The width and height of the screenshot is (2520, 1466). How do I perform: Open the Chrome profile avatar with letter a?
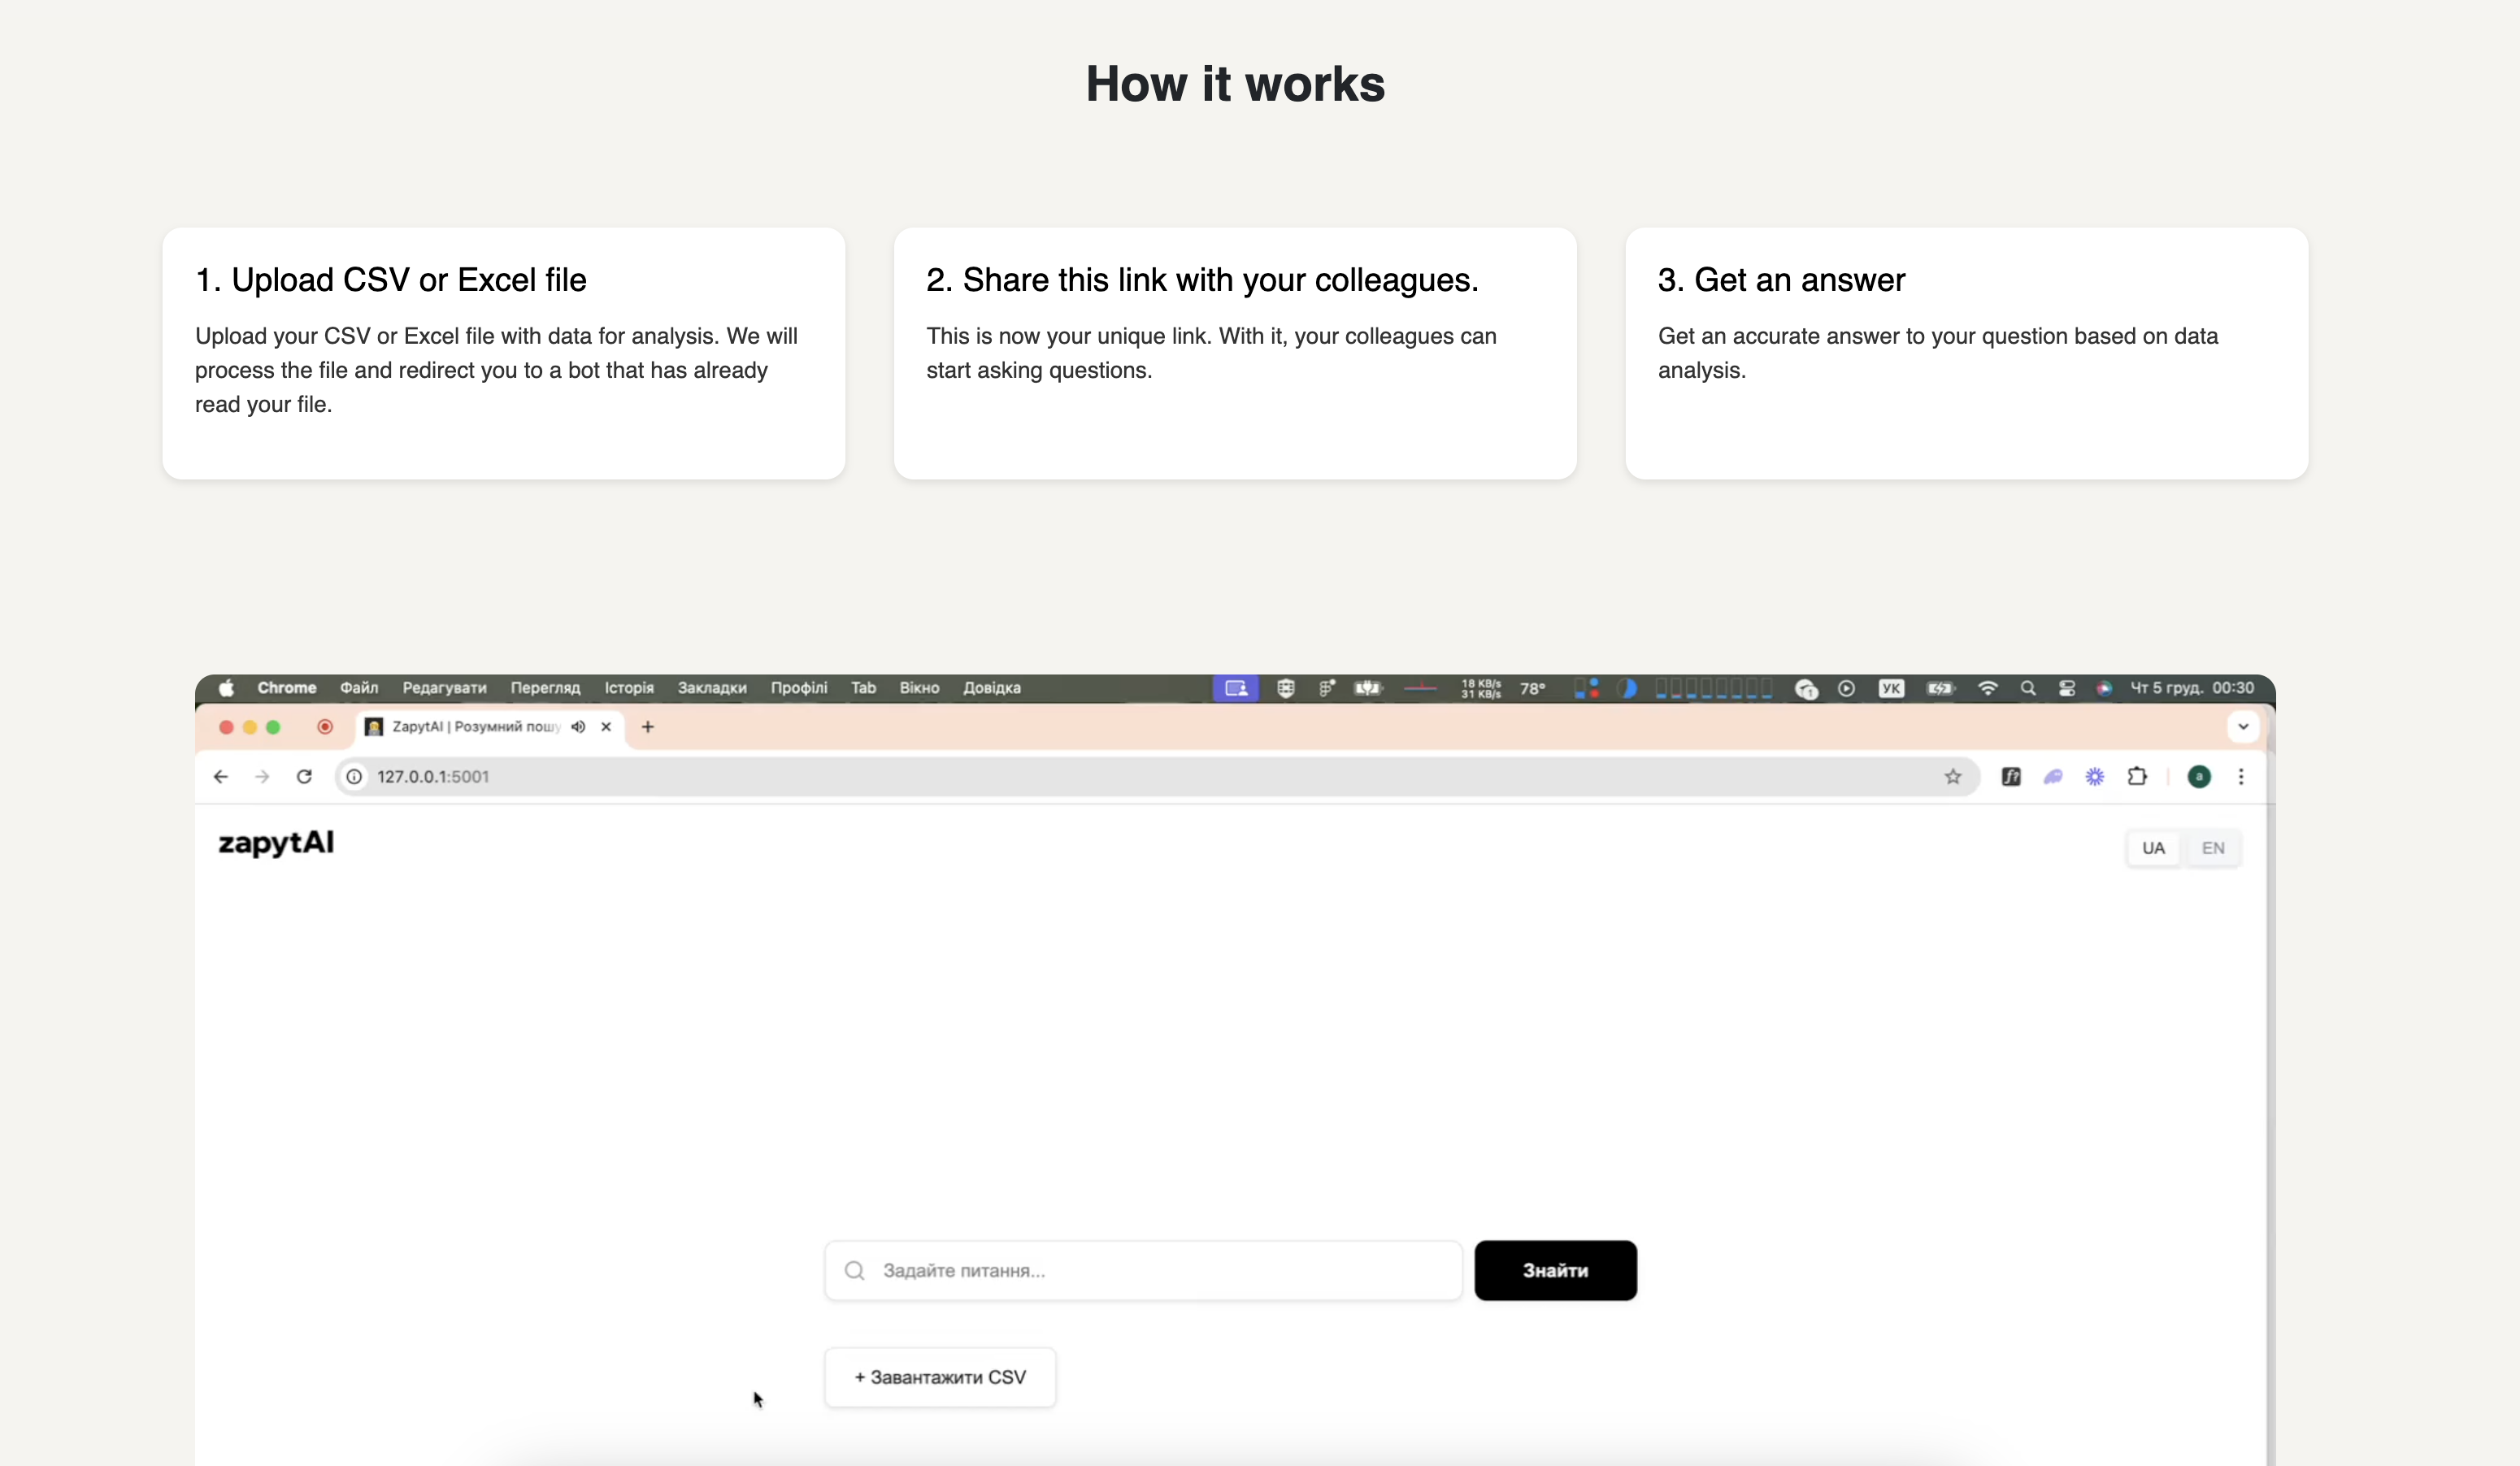tap(2199, 776)
